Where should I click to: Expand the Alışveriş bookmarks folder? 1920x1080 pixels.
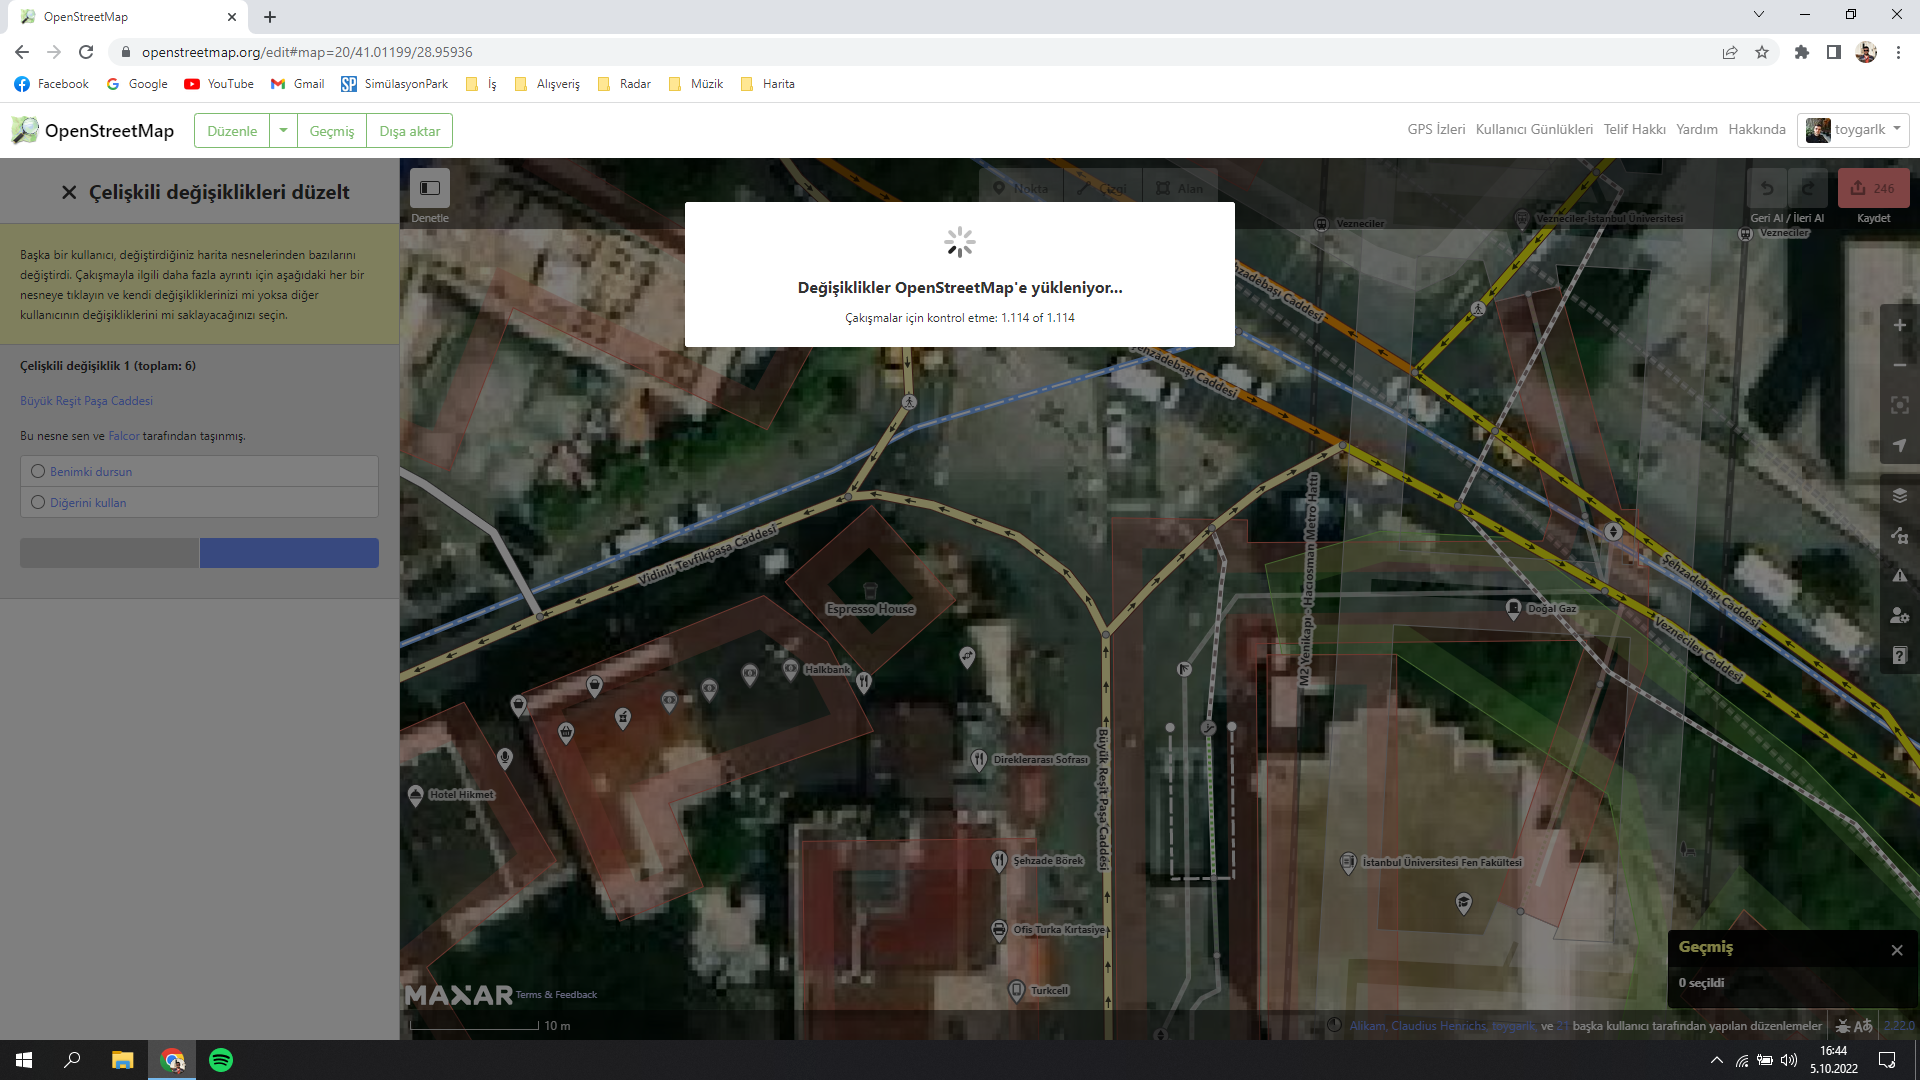pyautogui.click(x=557, y=84)
